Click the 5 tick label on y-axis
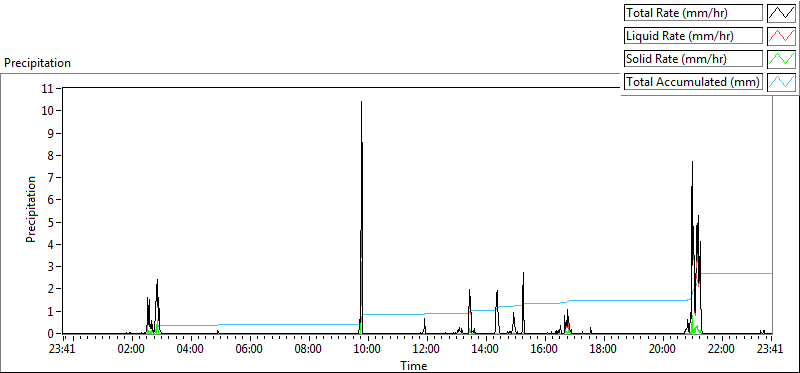 [52, 222]
